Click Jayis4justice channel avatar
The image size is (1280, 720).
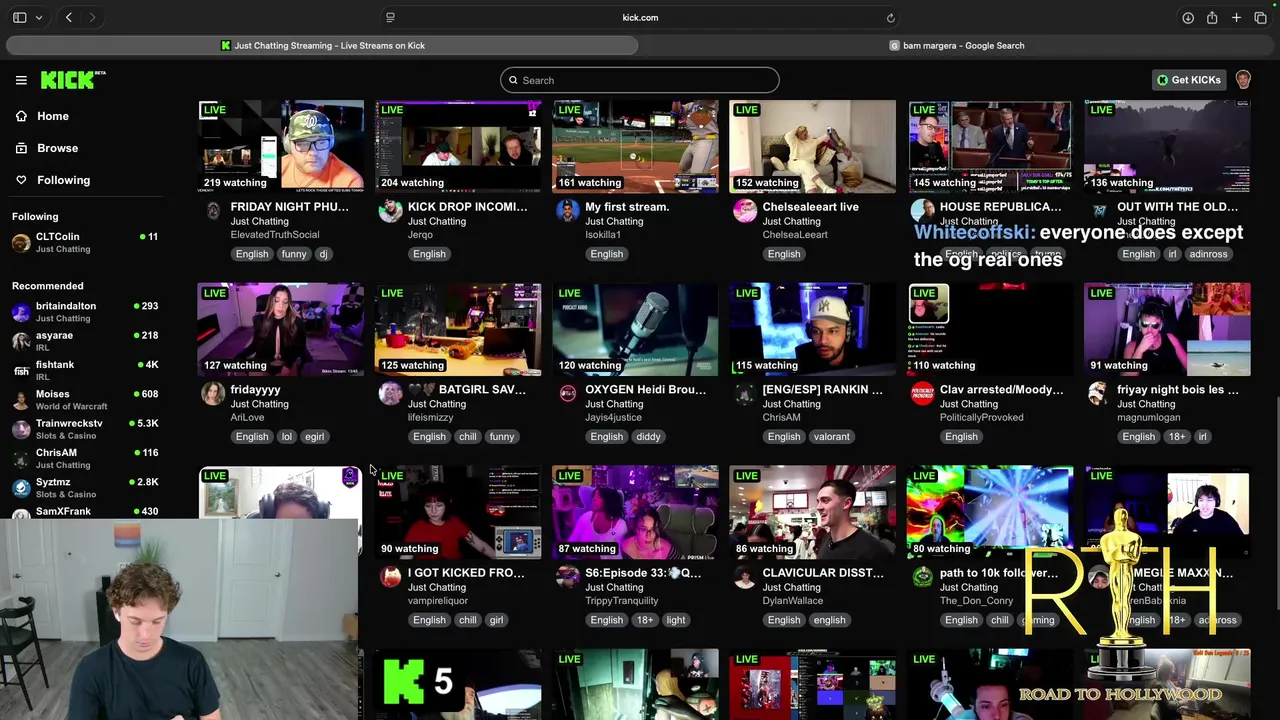coord(568,393)
